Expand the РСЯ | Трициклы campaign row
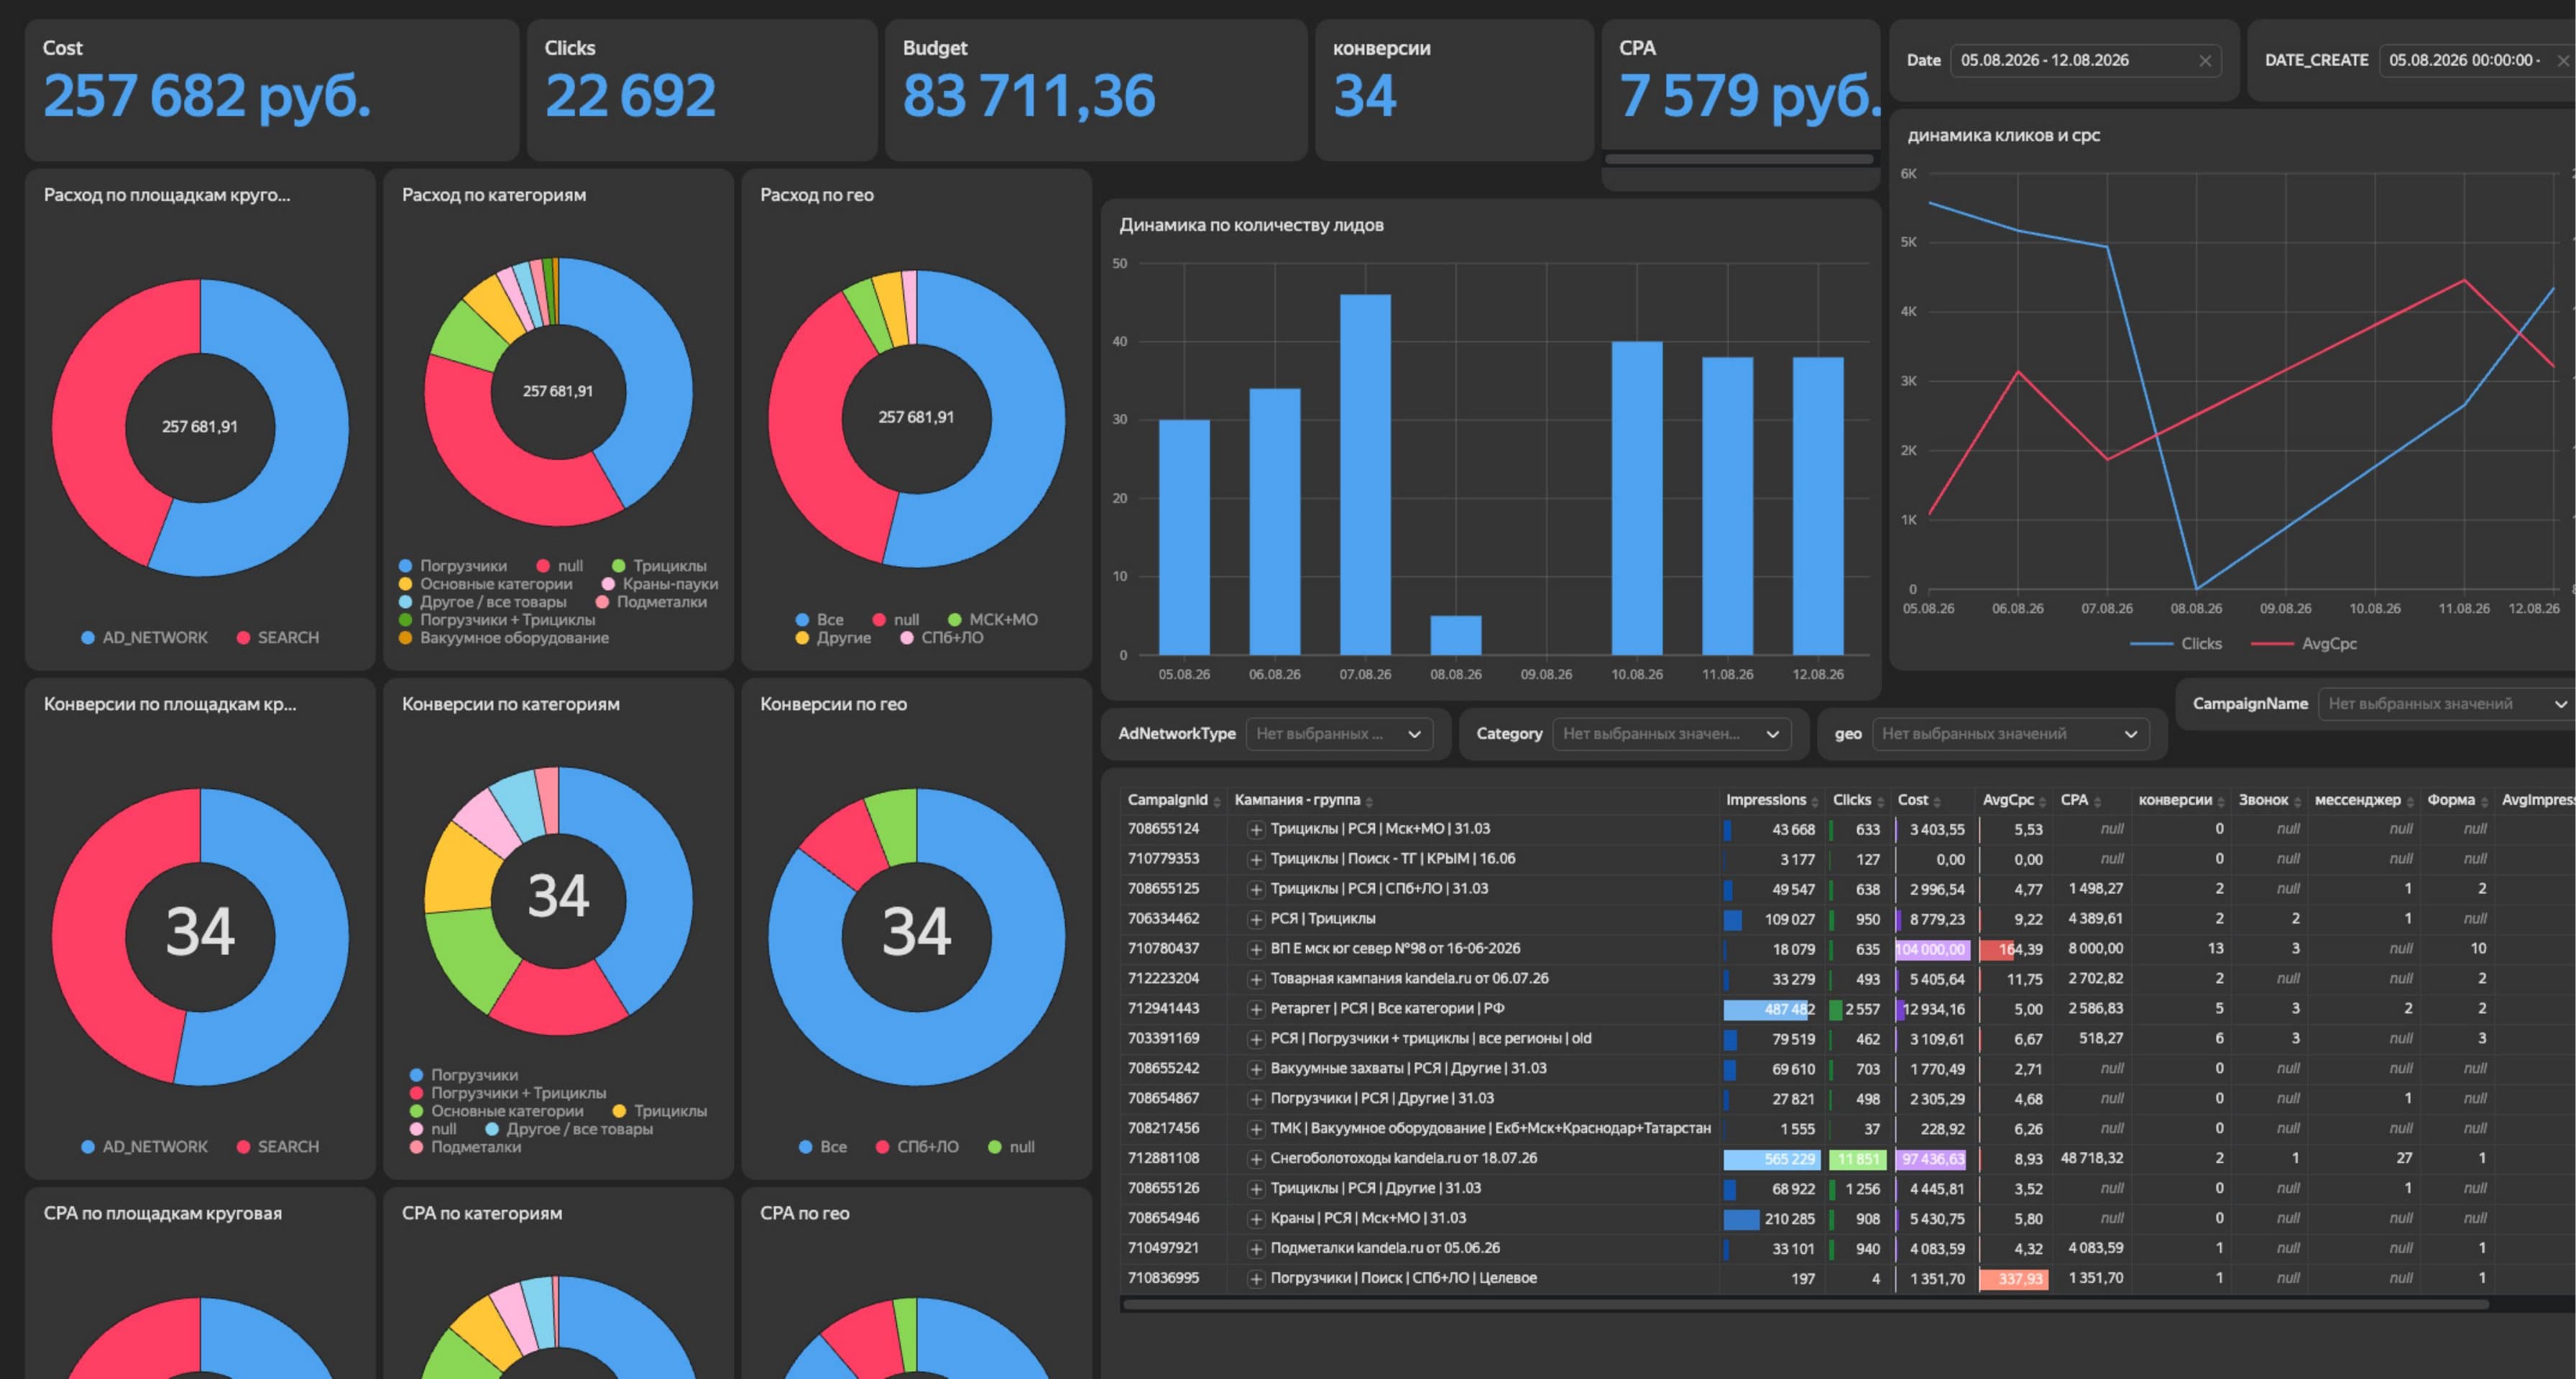The image size is (2576, 1379). click(1256, 920)
